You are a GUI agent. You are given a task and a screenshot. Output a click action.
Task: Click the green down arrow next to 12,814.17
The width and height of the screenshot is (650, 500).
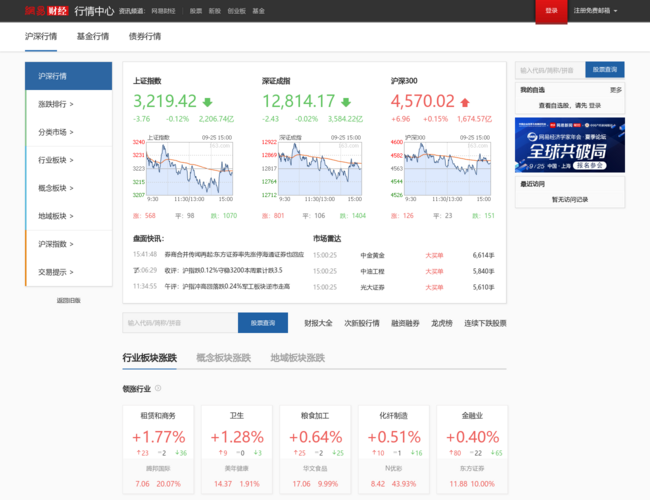point(346,102)
